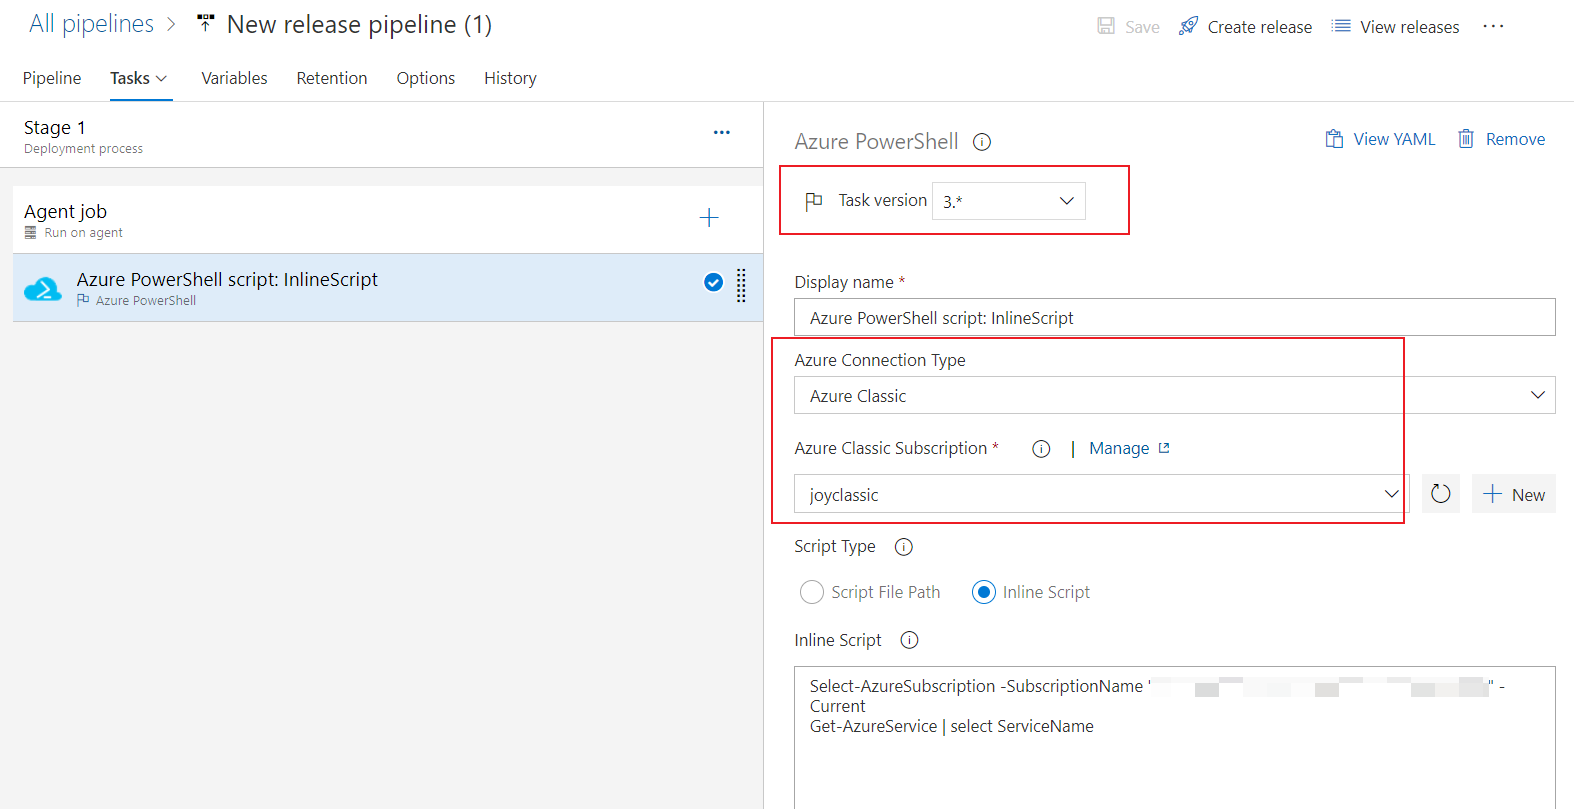1574x809 pixels.
Task: Expand the Azure Connection Type dropdown
Action: [1174, 395]
